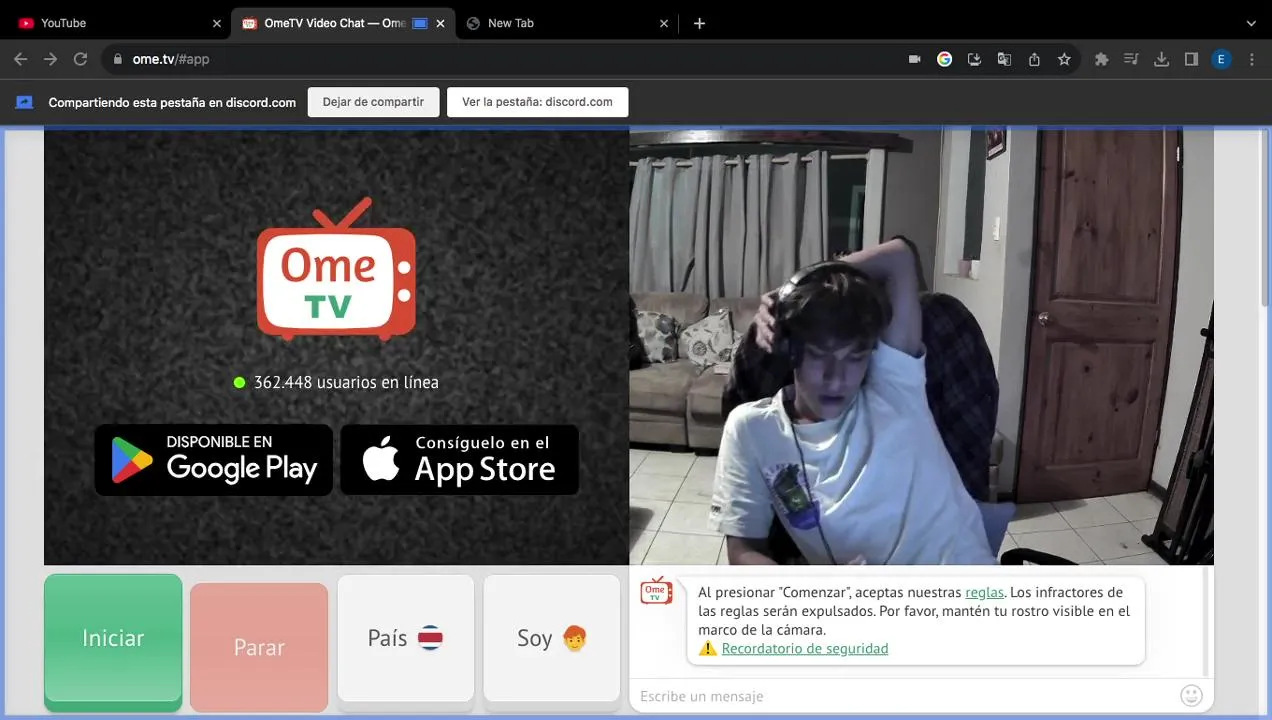Open camera permission indicator in address bar
This screenshot has height=720, width=1272.
[914, 59]
